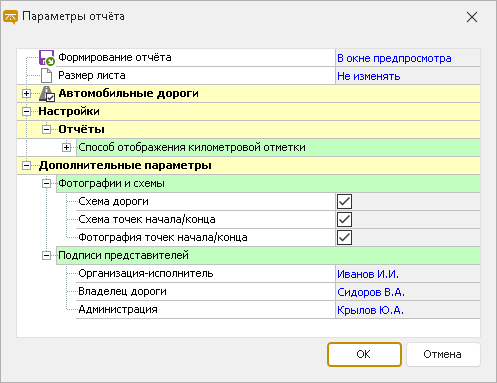The height and width of the screenshot is (383, 497).
Task: Click the road icon beside Автомобильные дороги
Action: (47, 94)
